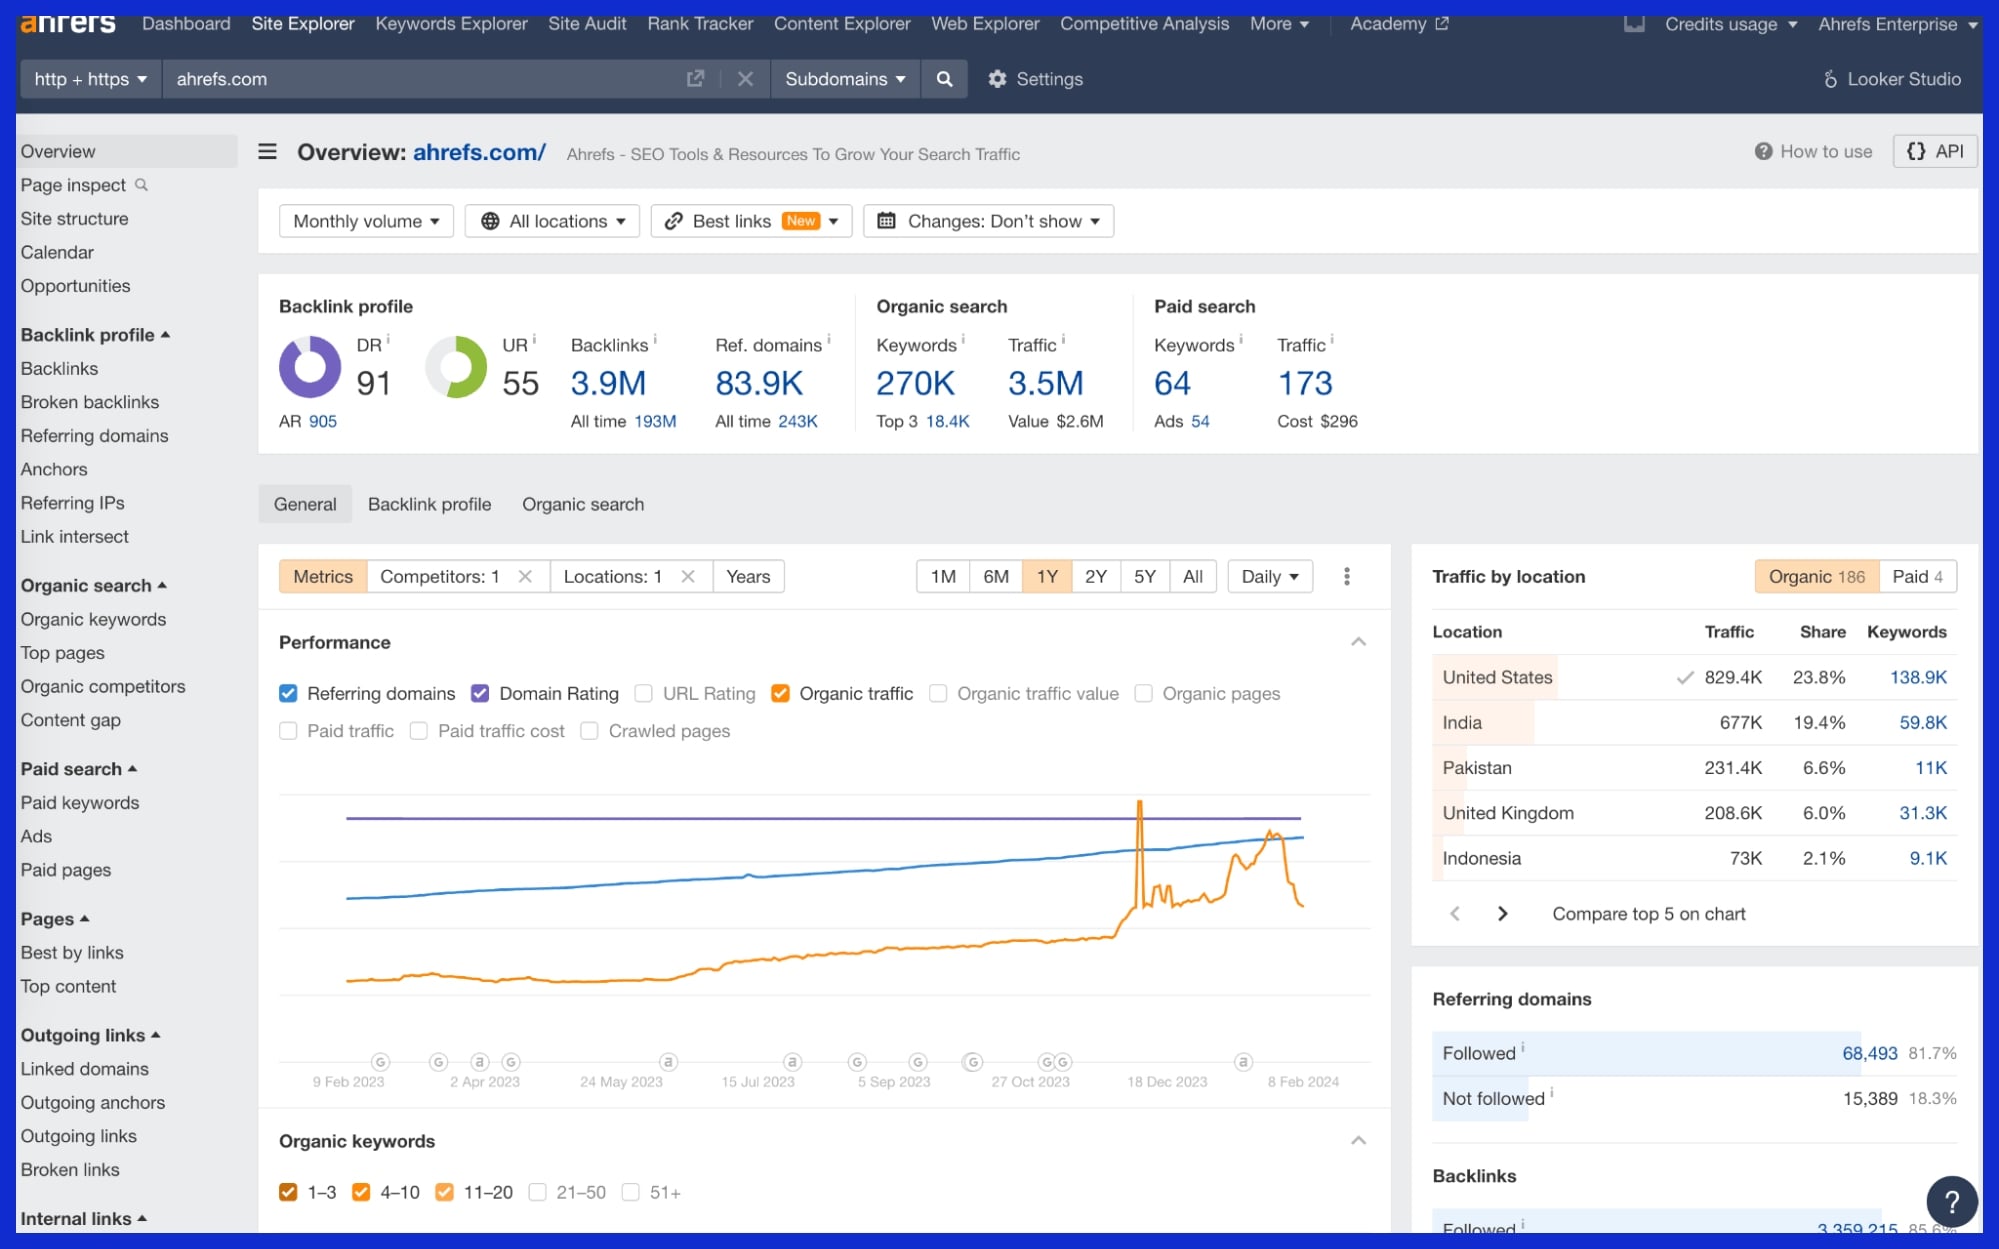The image size is (1999, 1249).
Task: Open the Daily interval dropdown
Action: pyautogui.click(x=1270, y=576)
